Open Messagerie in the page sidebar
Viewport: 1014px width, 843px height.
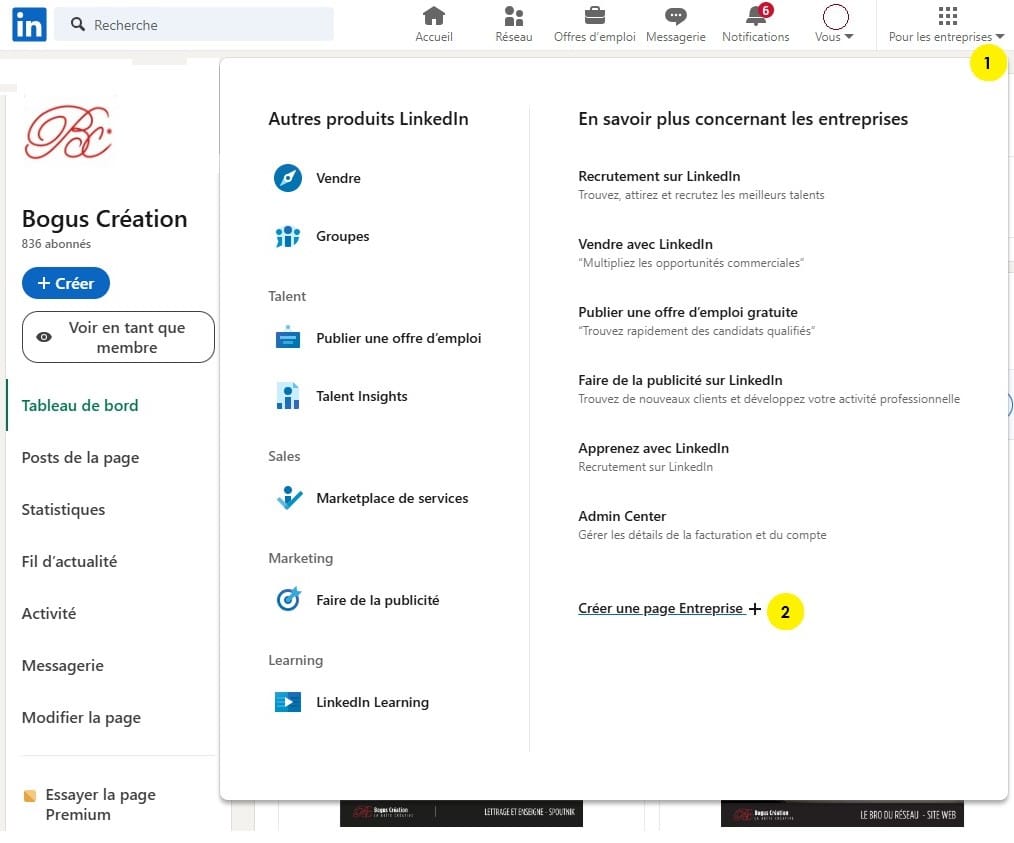63,665
